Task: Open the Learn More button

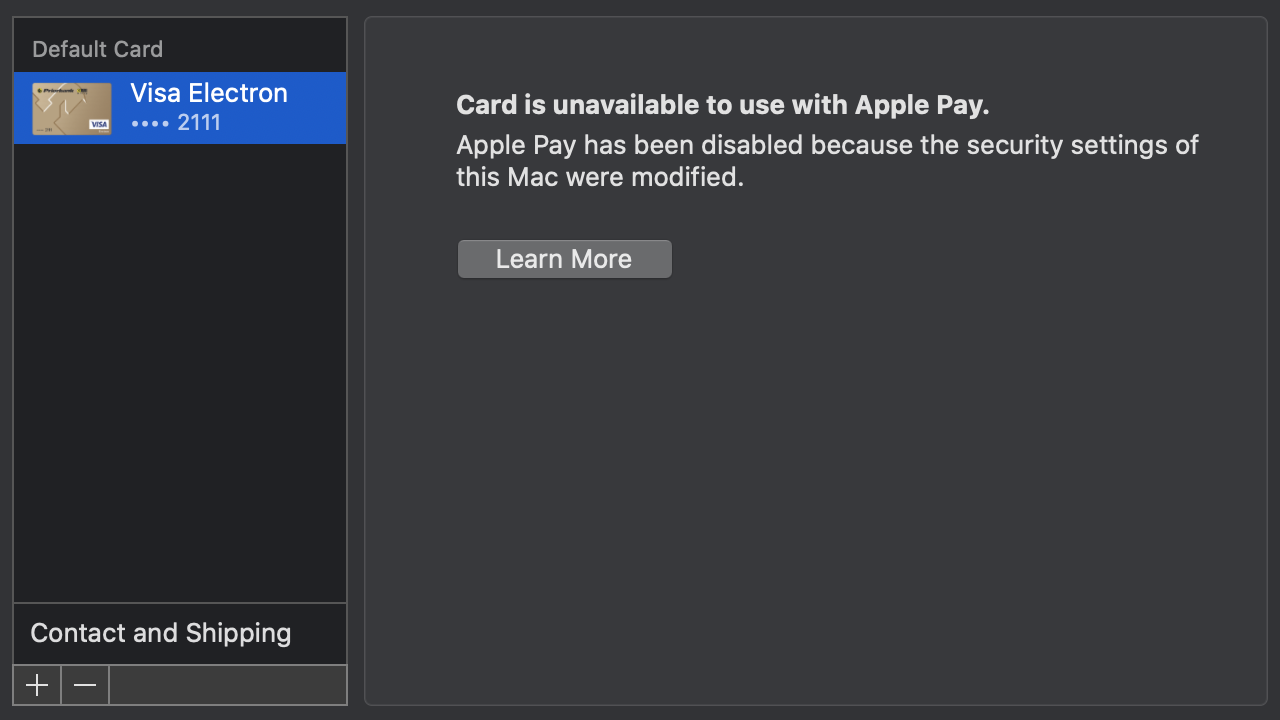Action: pyautogui.click(x=564, y=259)
